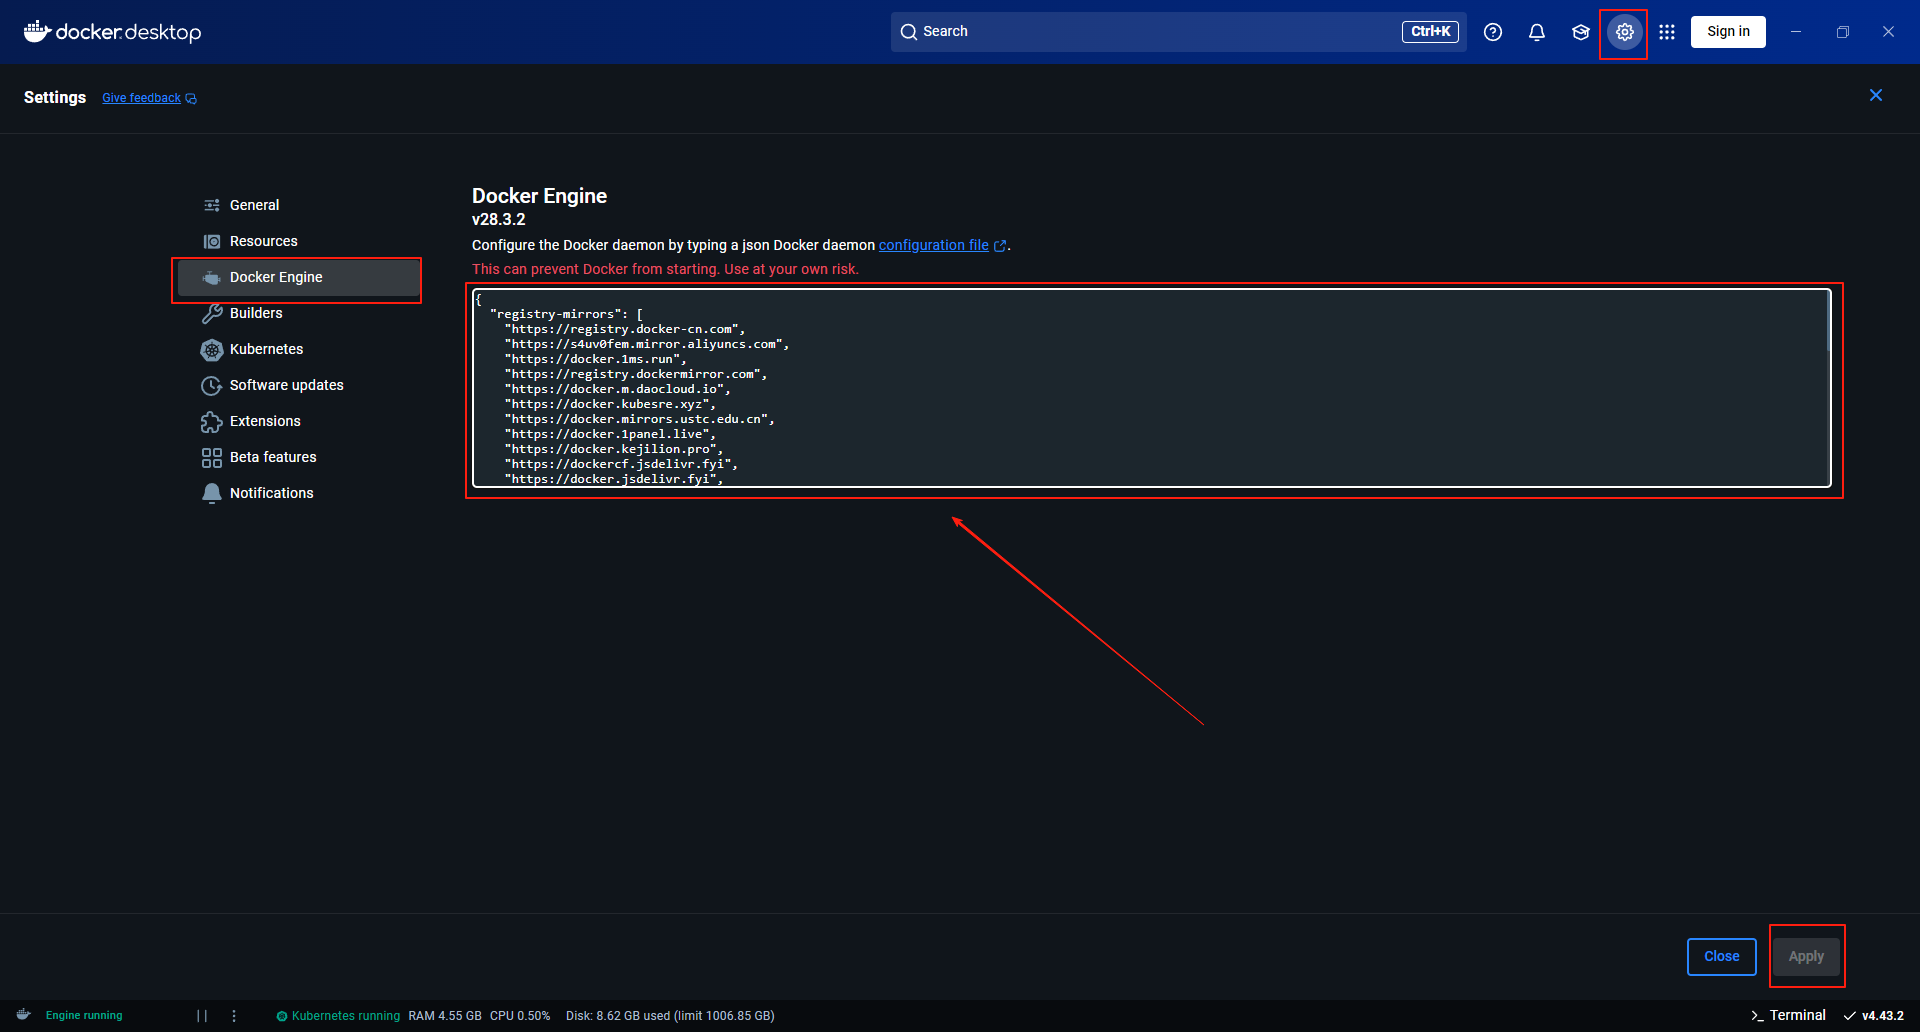Click the registry.docker-cn.com mirror line
The image size is (1920, 1032).
(x=625, y=329)
